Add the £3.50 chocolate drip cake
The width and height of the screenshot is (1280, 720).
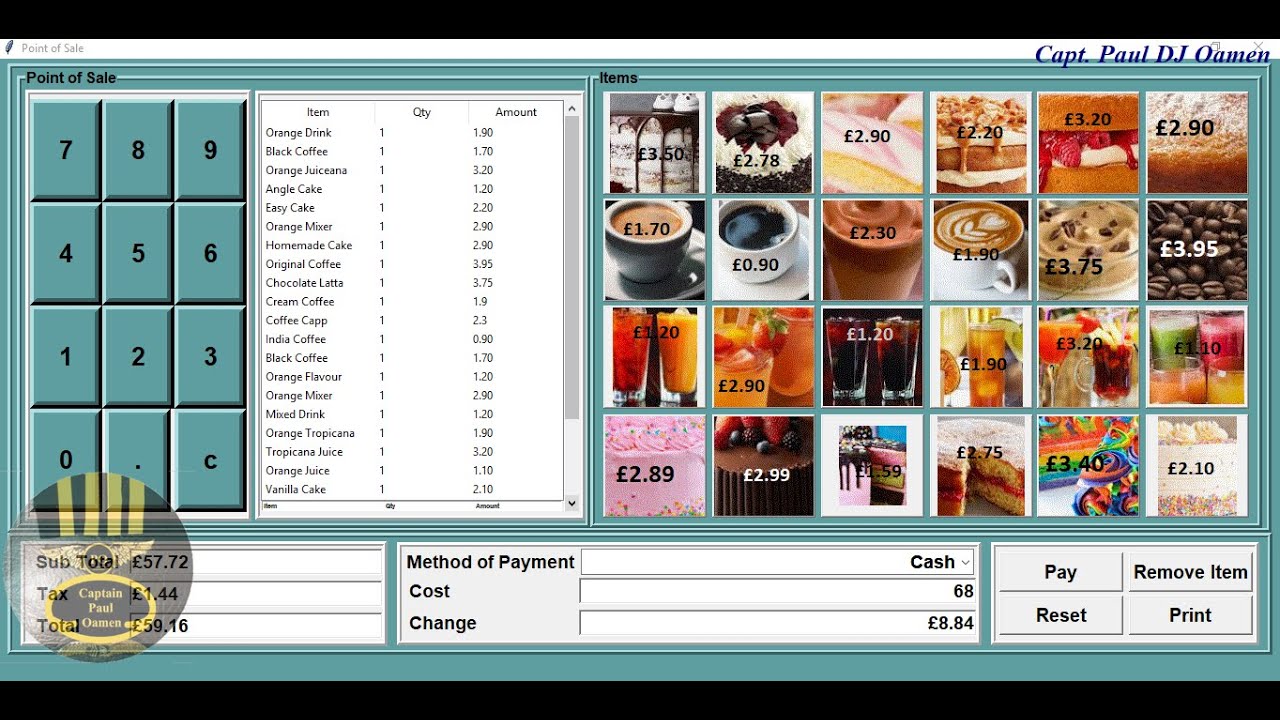pyautogui.click(x=655, y=143)
